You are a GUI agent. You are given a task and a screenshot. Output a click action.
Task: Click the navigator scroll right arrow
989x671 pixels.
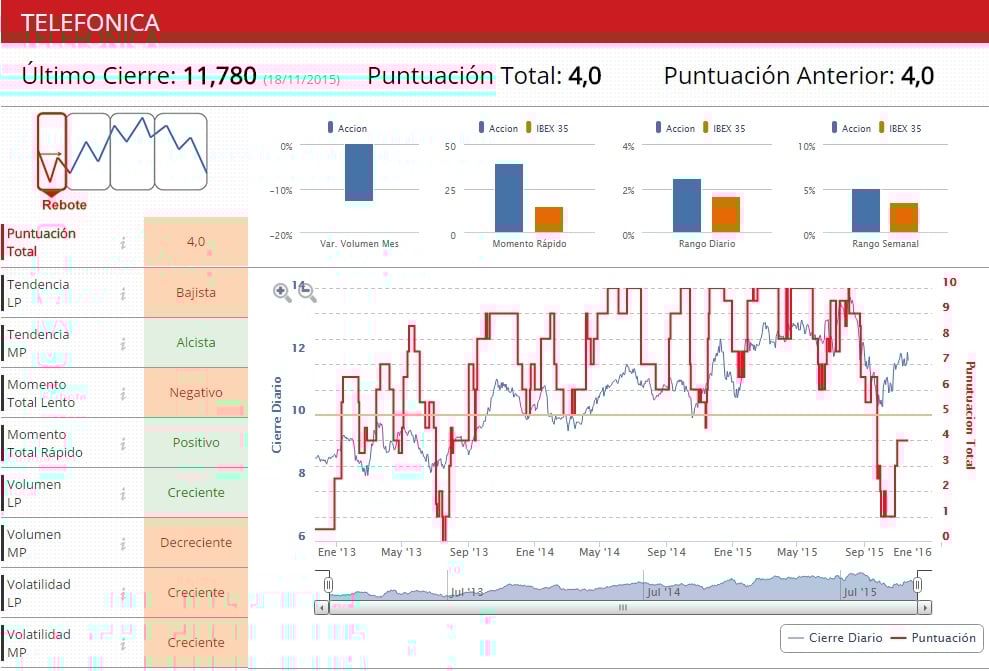tap(925, 608)
